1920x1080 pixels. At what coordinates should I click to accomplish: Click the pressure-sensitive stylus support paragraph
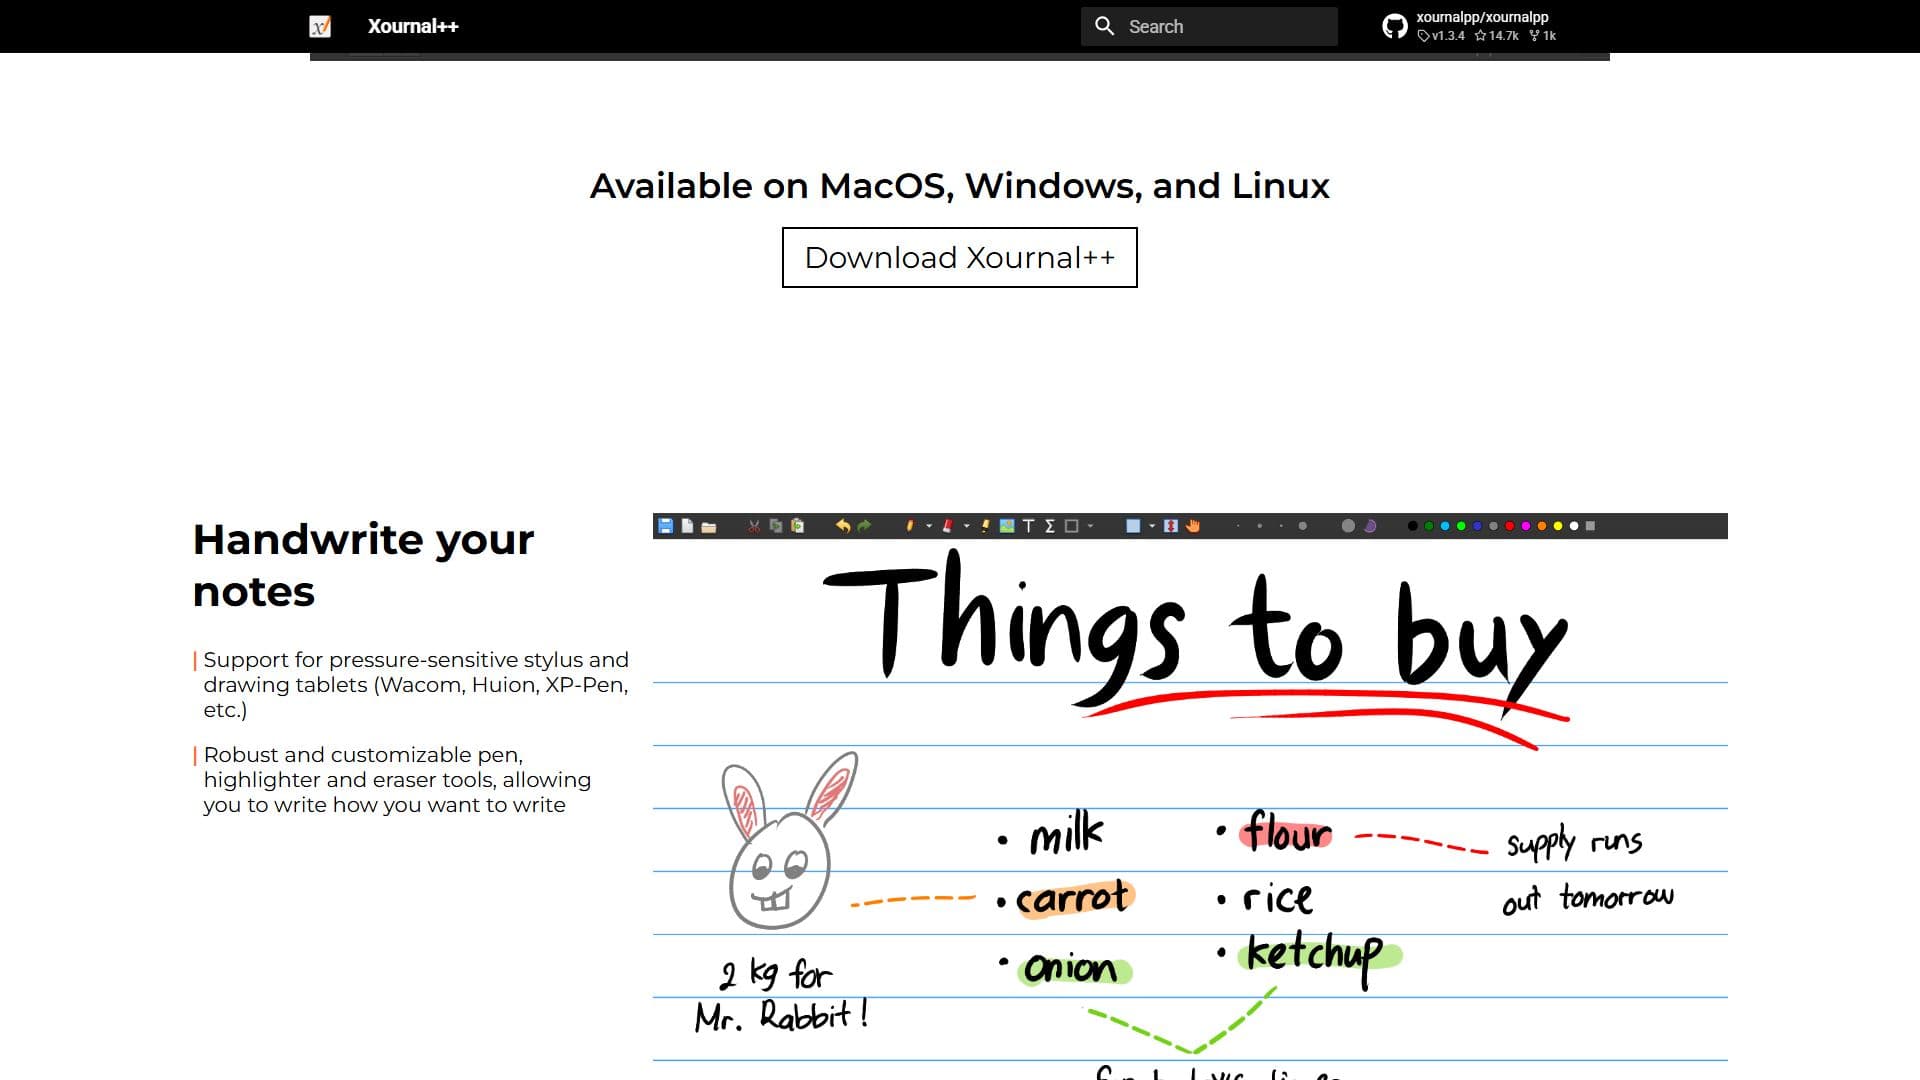(416, 685)
